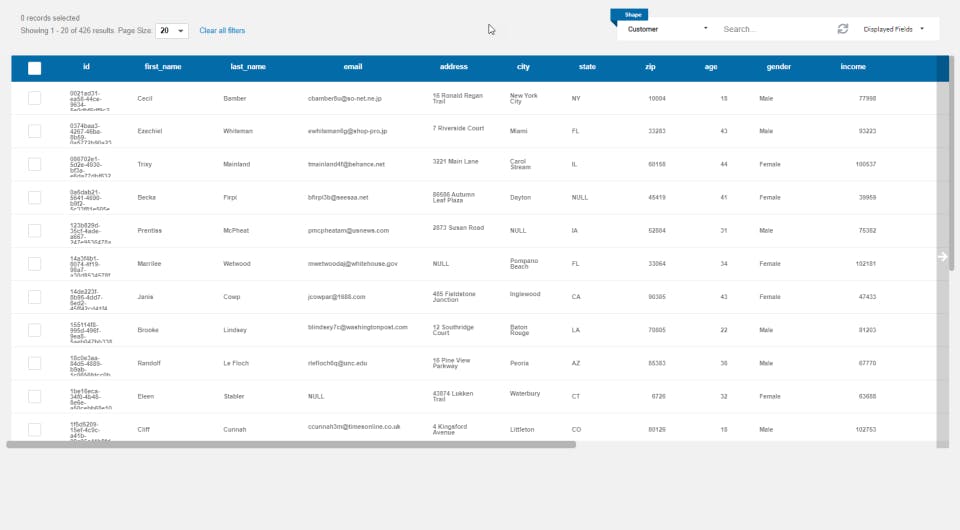Image resolution: width=960 pixels, height=530 pixels.
Task: Tick the checkbox for Eleen Stabler
Action: click(x=34, y=396)
